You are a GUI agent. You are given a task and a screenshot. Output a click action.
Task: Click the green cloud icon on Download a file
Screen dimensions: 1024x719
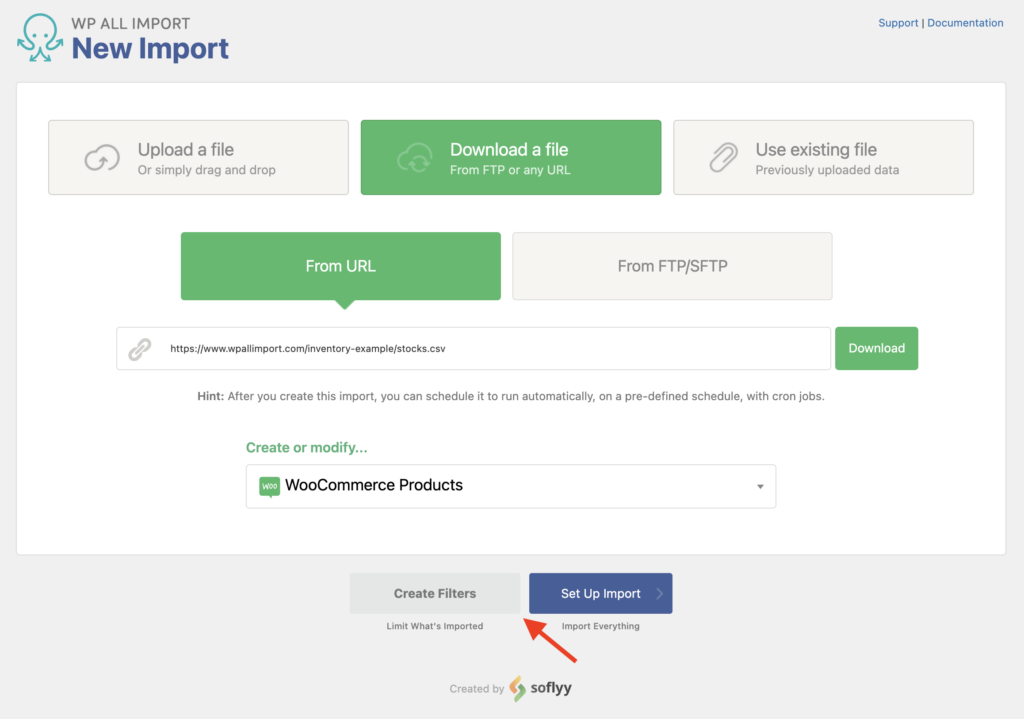(415, 156)
